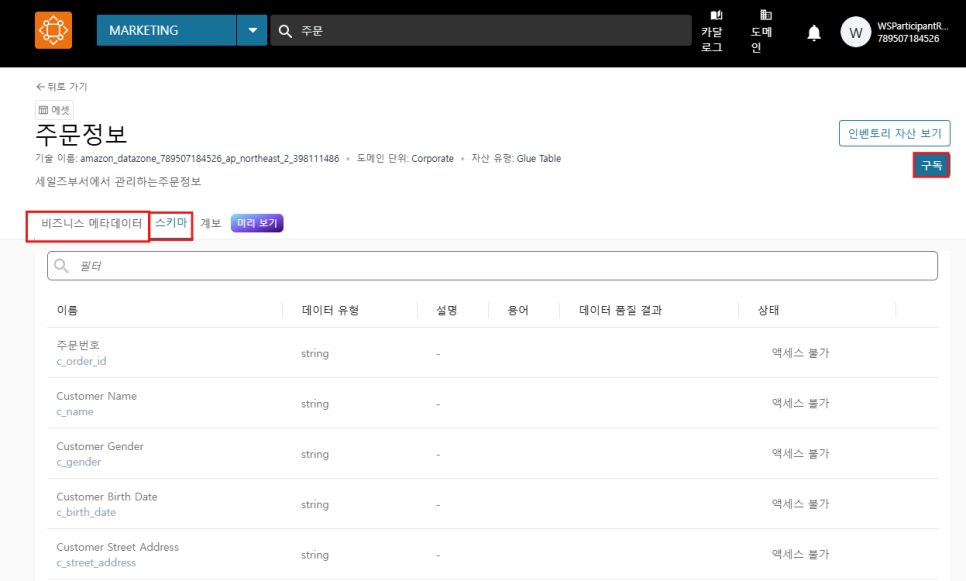Click the 설명 column header
This screenshot has width=966, height=581.
[447, 310]
